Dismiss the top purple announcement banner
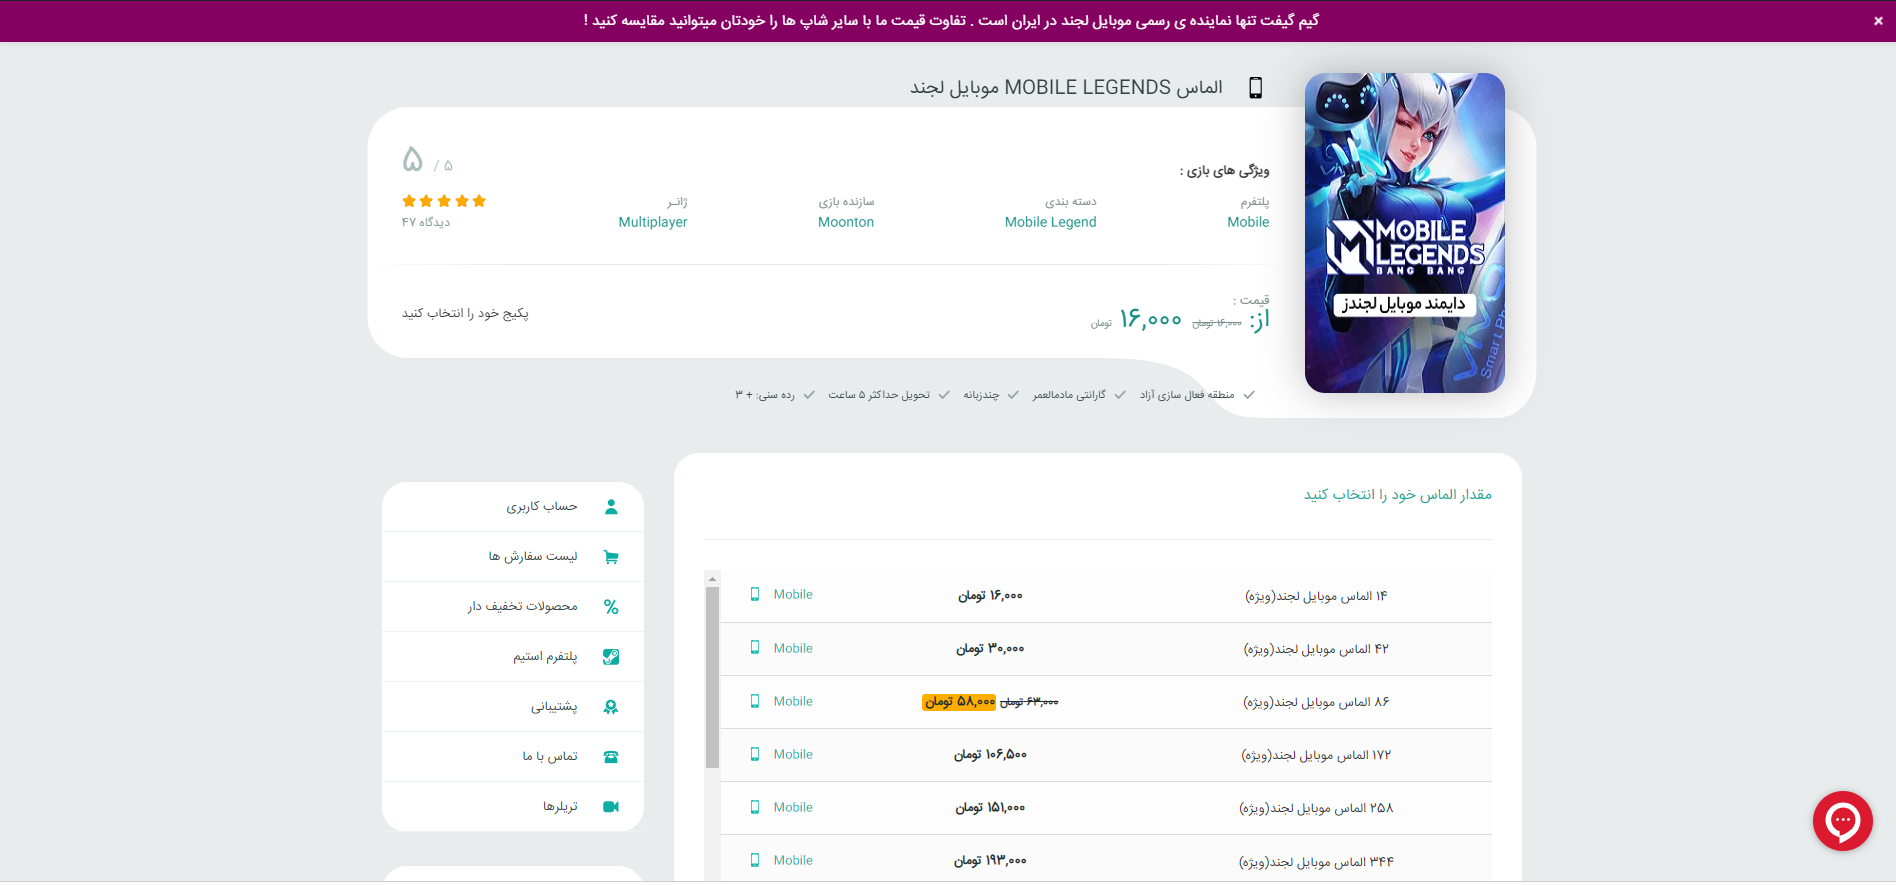The image size is (1896, 885). [x=1878, y=21]
